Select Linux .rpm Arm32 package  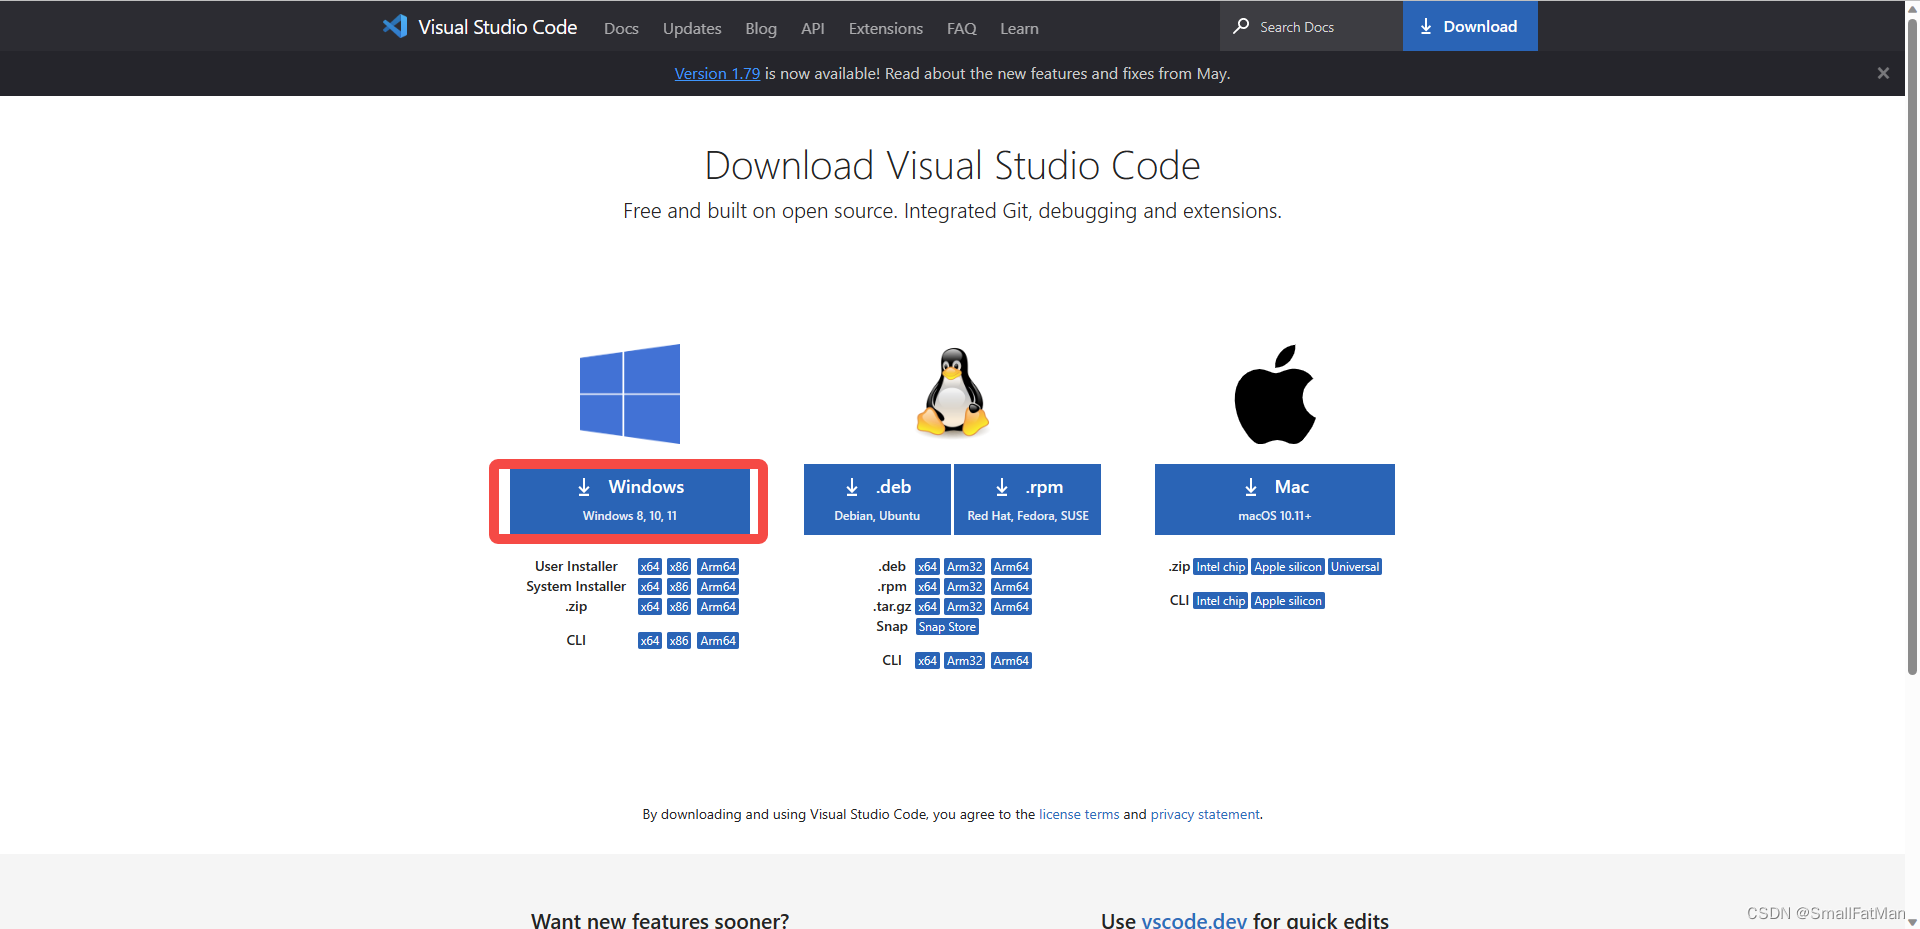click(965, 587)
